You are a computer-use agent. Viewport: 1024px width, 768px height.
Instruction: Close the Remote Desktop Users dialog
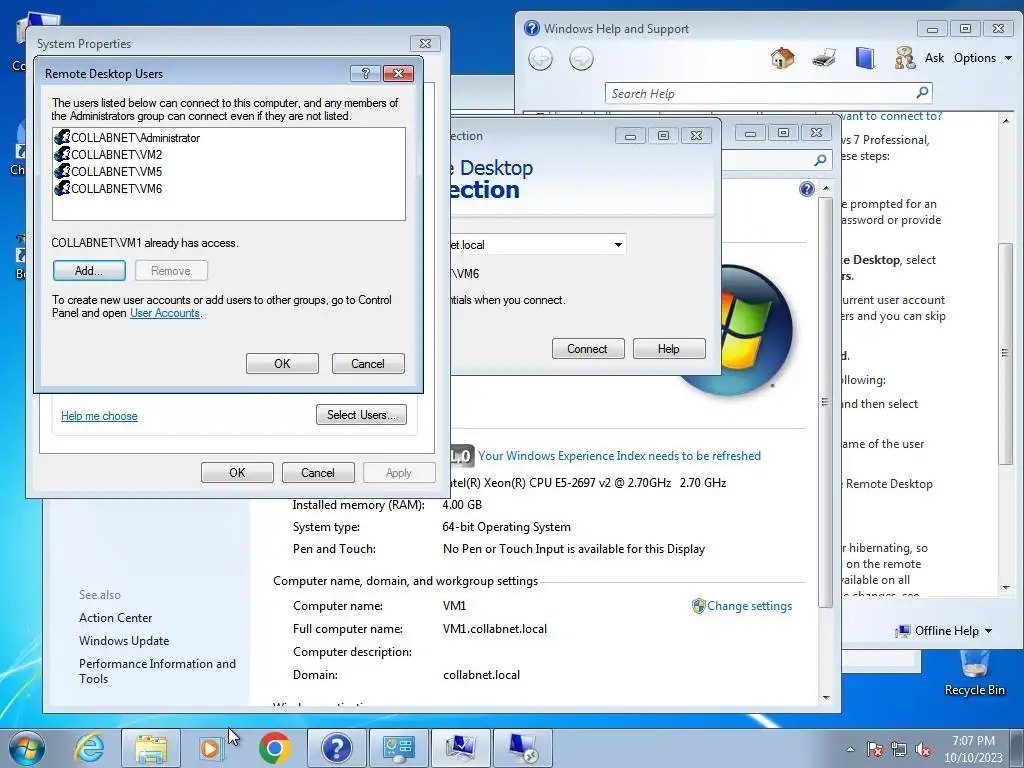398,73
